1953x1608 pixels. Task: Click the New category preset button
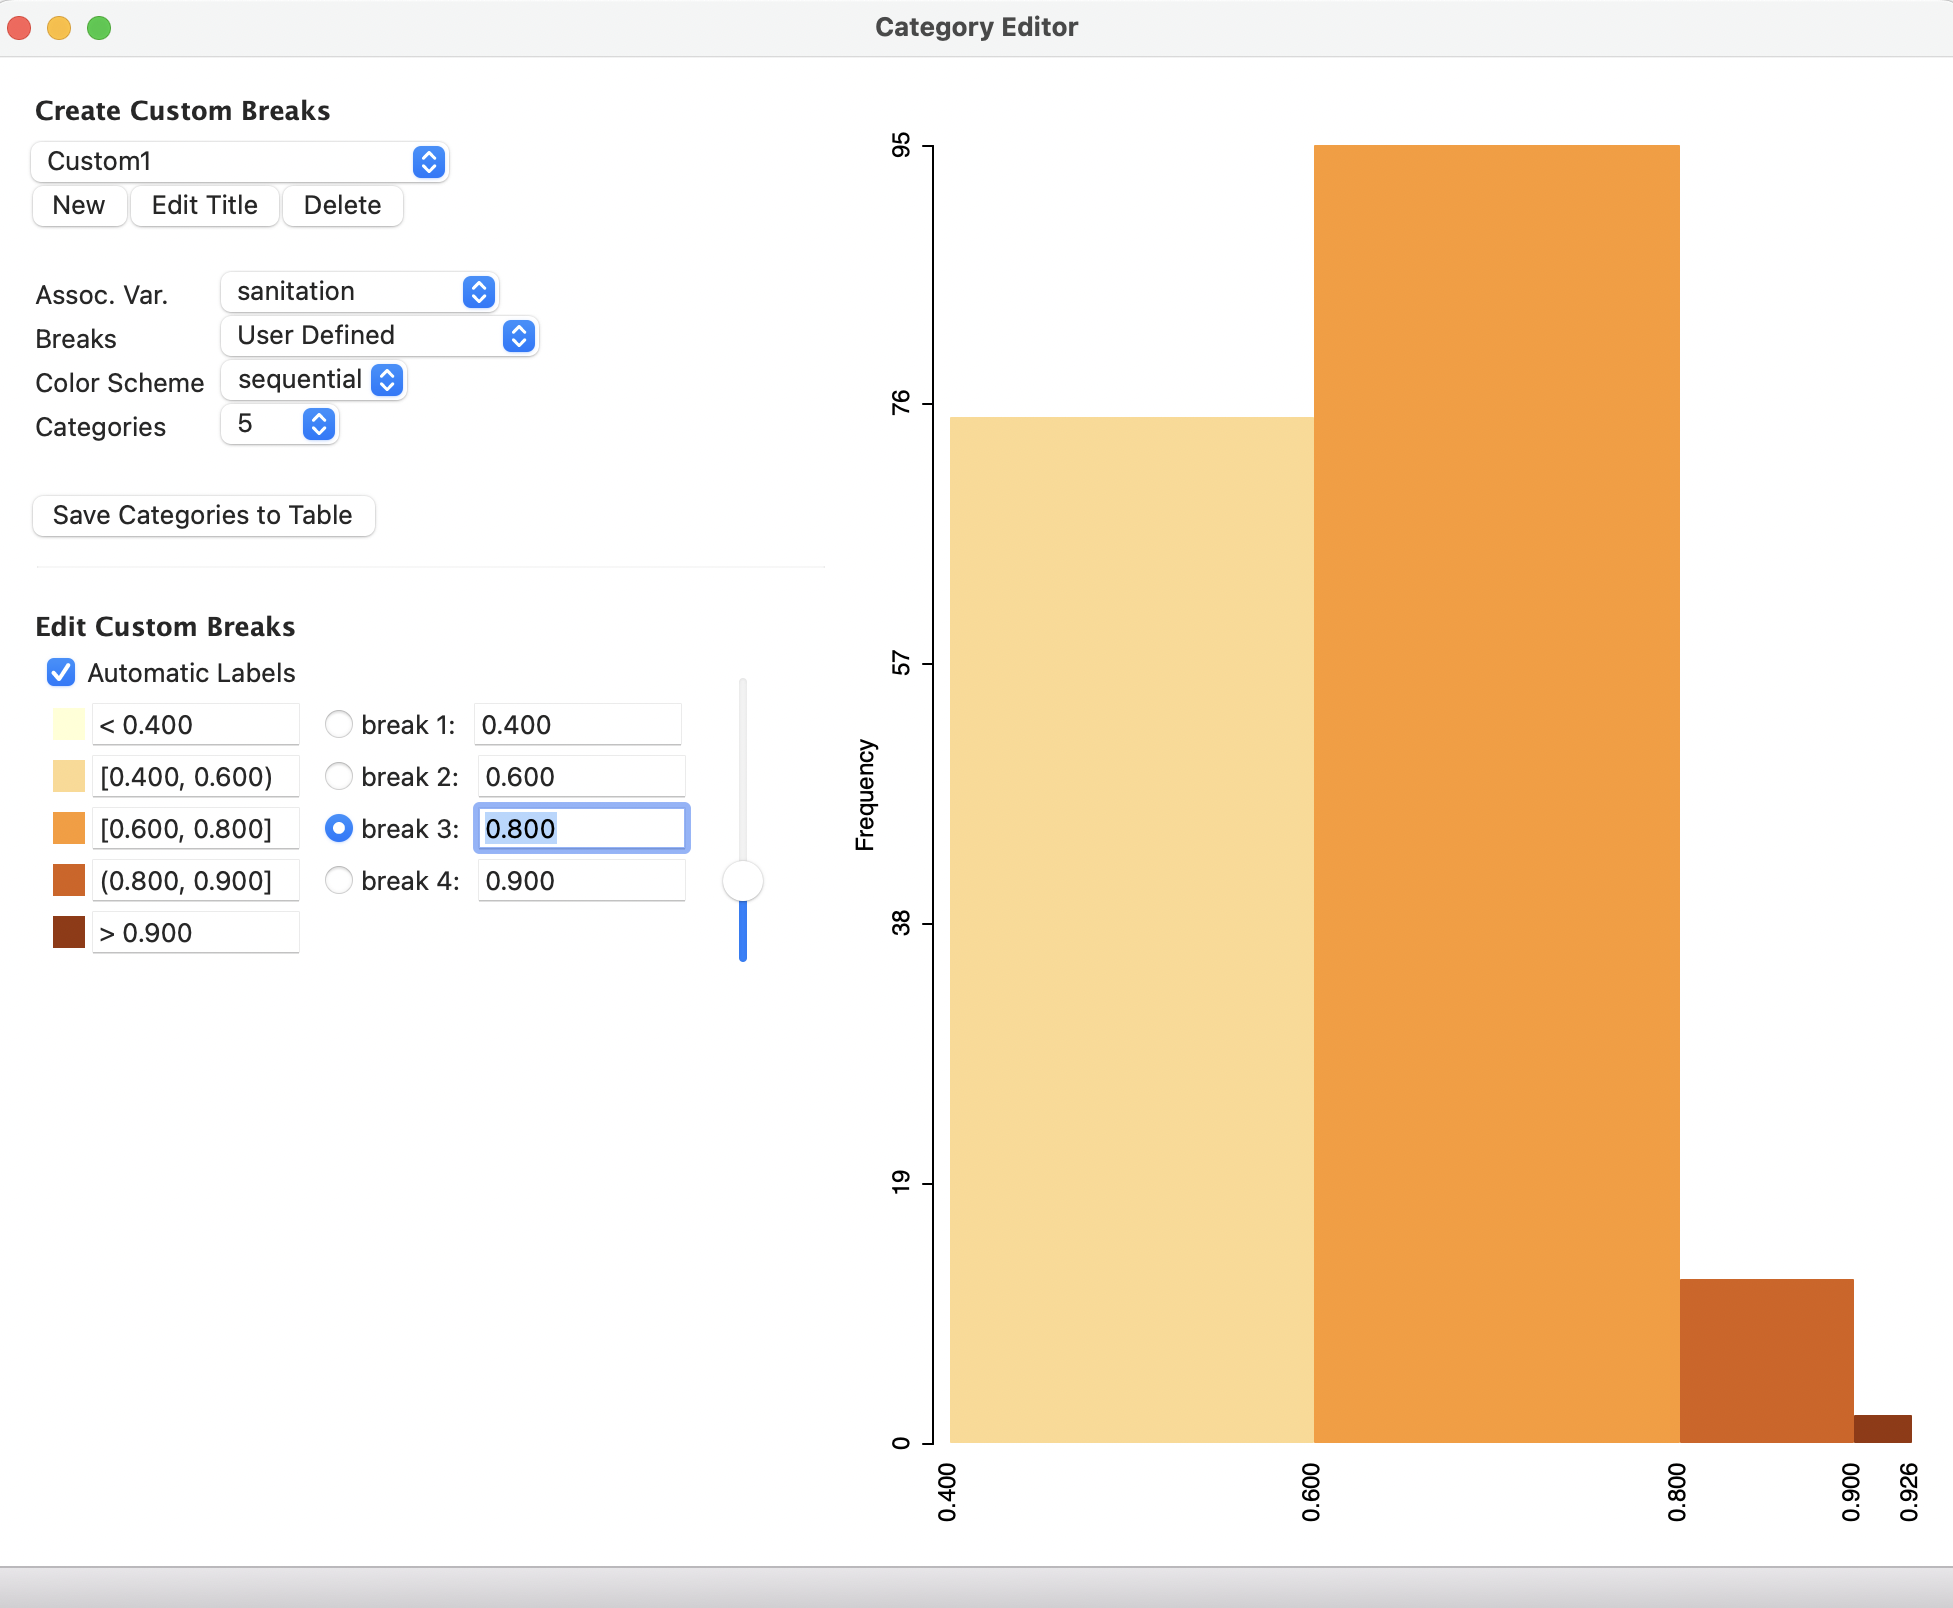click(76, 204)
